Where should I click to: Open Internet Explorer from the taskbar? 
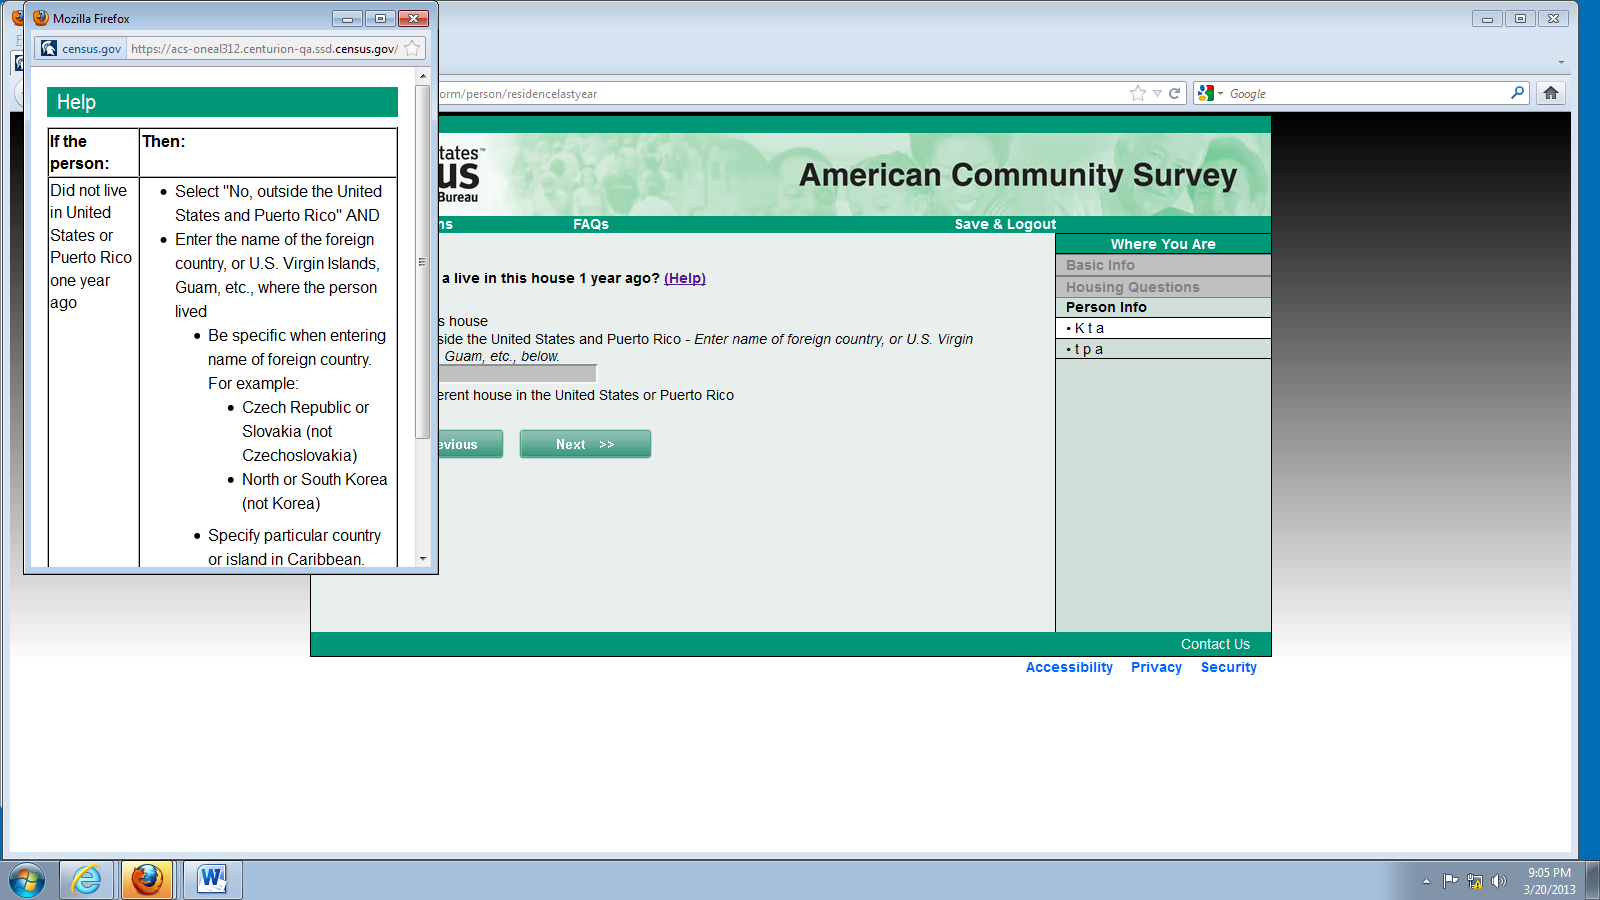(x=87, y=880)
